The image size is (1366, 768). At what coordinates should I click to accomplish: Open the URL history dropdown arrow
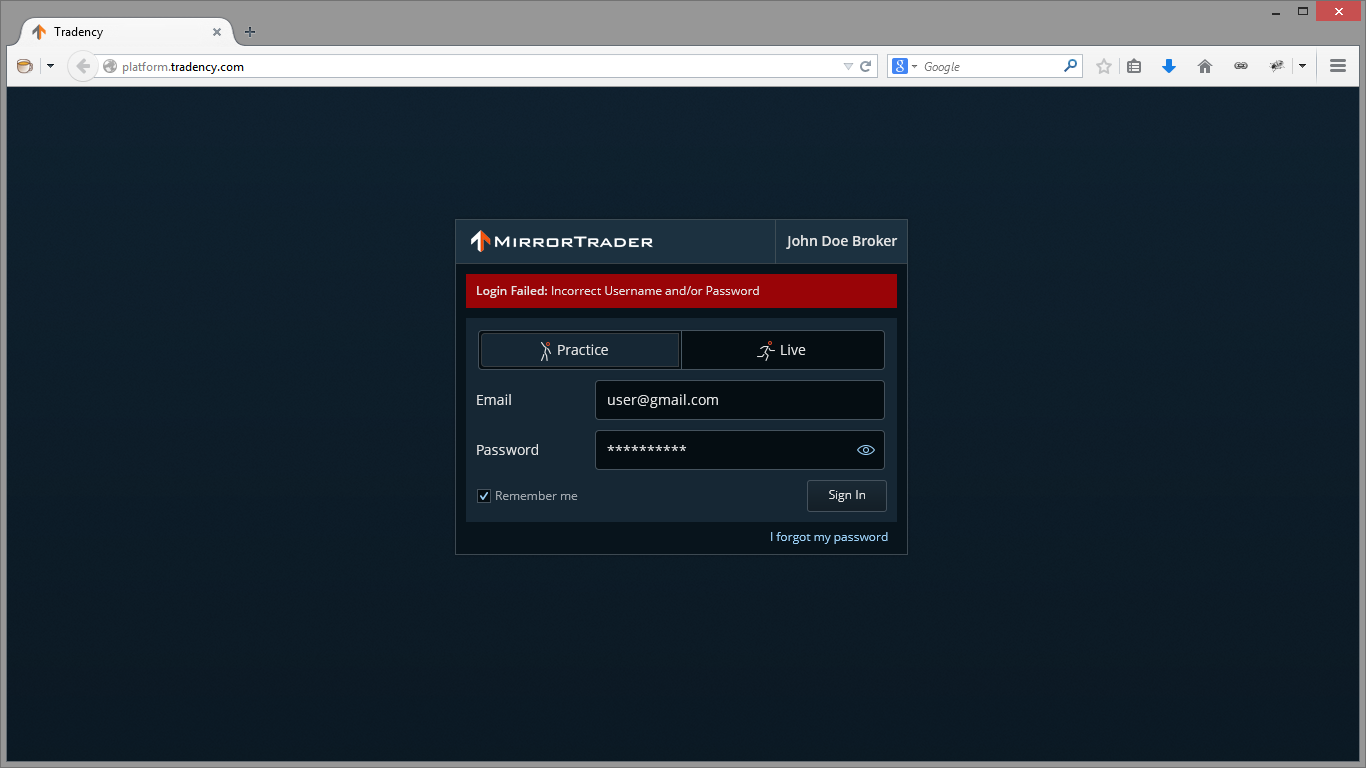pos(848,67)
